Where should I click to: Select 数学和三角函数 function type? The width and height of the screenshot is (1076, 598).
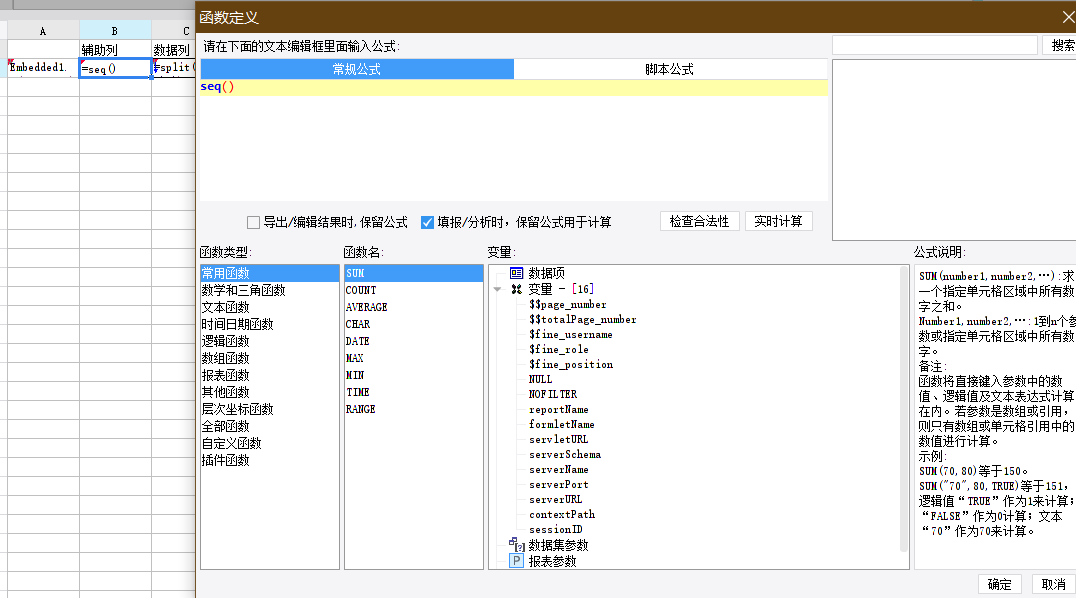(x=270, y=290)
